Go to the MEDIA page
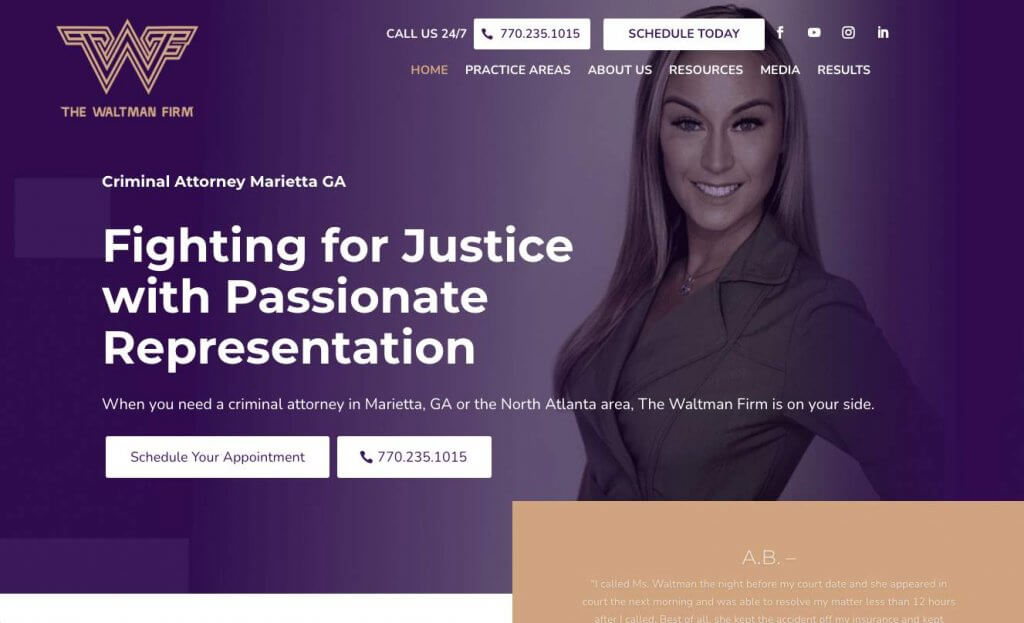1024x623 pixels. [x=780, y=70]
